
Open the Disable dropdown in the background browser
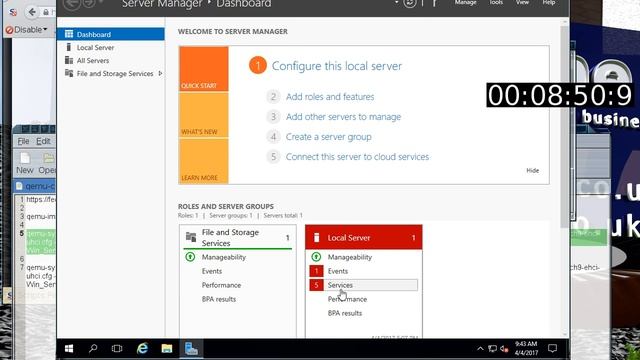(x=27, y=30)
